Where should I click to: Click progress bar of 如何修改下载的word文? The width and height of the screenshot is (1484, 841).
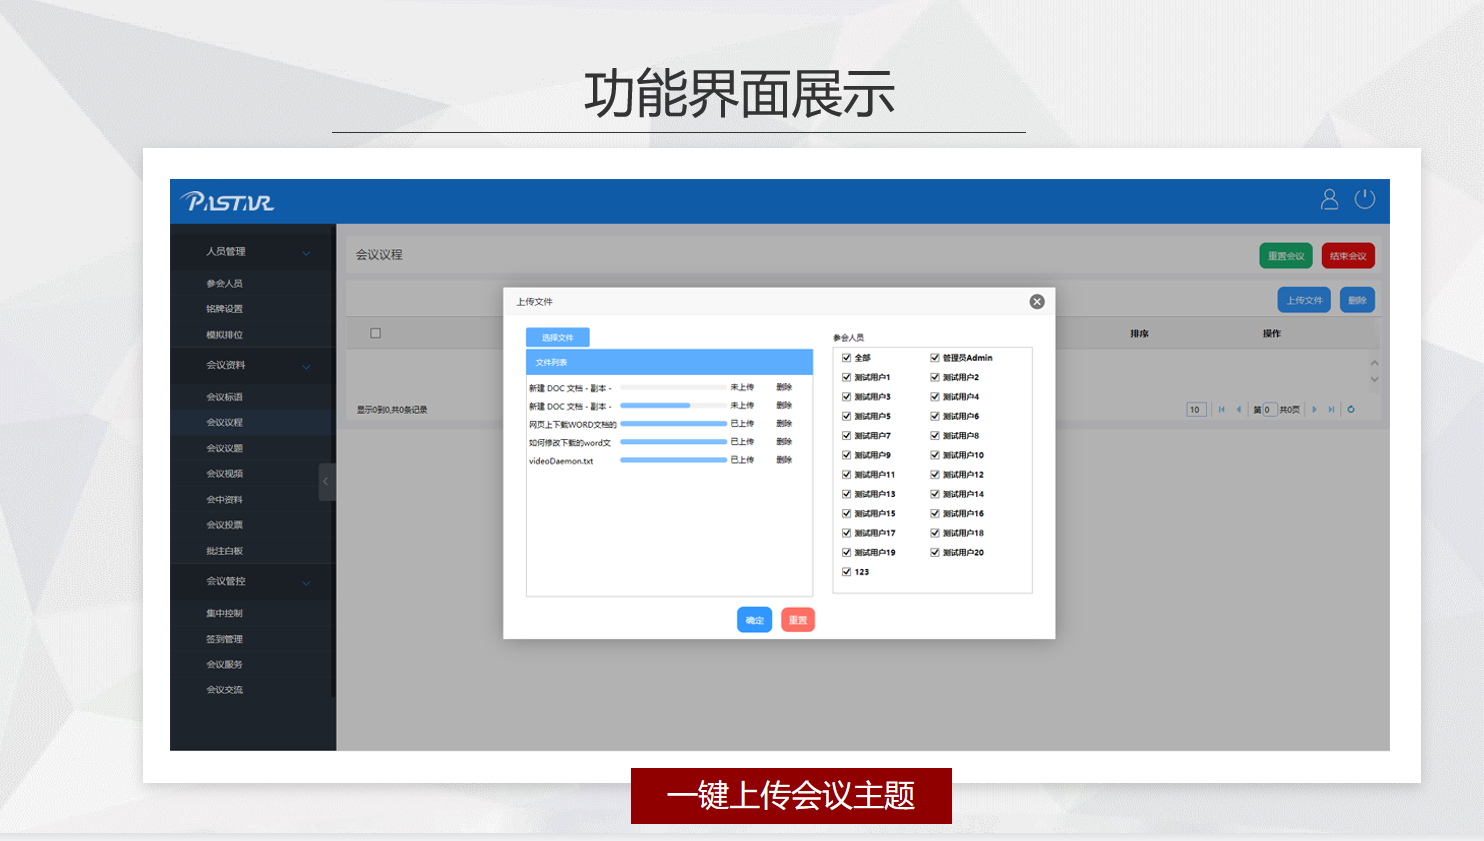pyautogui.click(x=673, y=442)
